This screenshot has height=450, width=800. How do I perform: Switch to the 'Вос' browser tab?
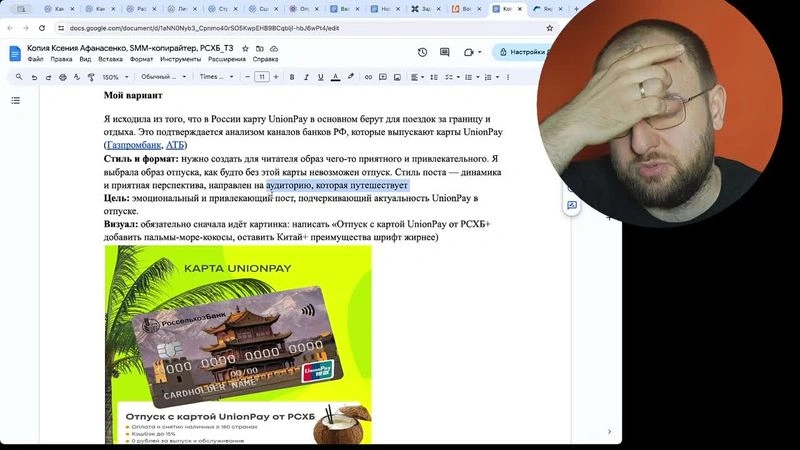pos(466,9)
